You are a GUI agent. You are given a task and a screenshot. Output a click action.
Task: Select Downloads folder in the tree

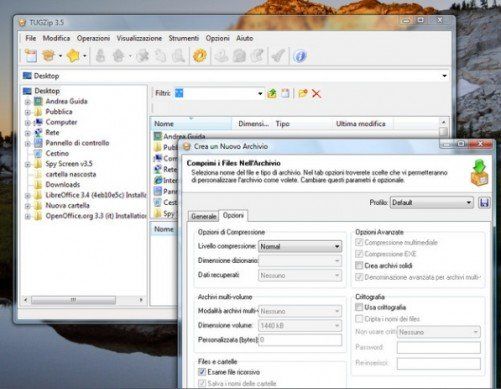63,185
